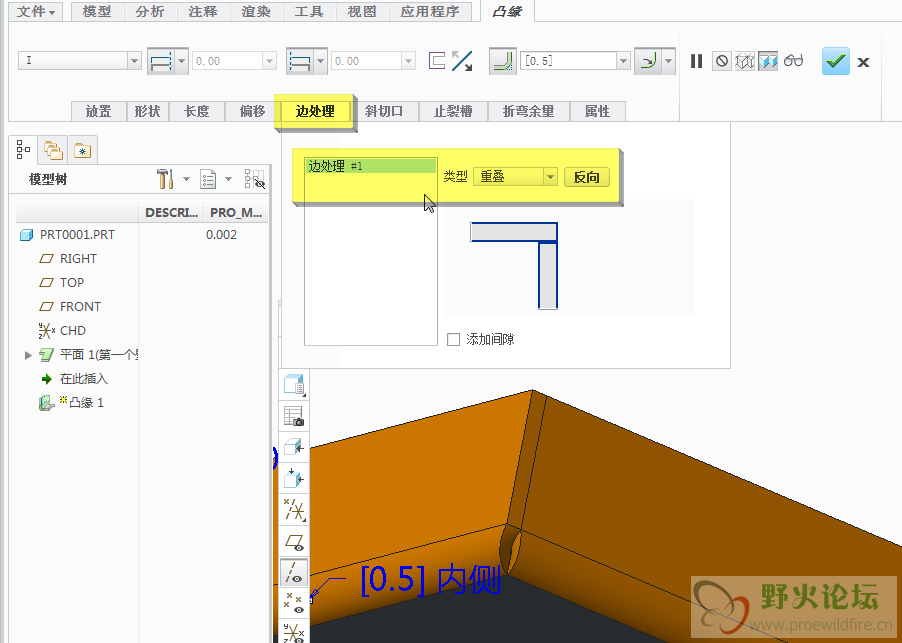Switch to the 渲染 ribbon tab
Image resolution: width=902 pixels, height=643 pixels.
(256, 12)
